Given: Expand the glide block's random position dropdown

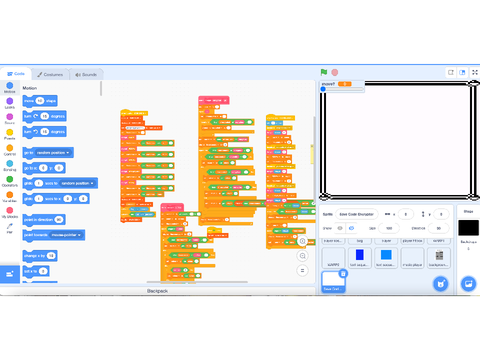Looking at the screenshot, I should pyautogui.click(x=78, y=183).
